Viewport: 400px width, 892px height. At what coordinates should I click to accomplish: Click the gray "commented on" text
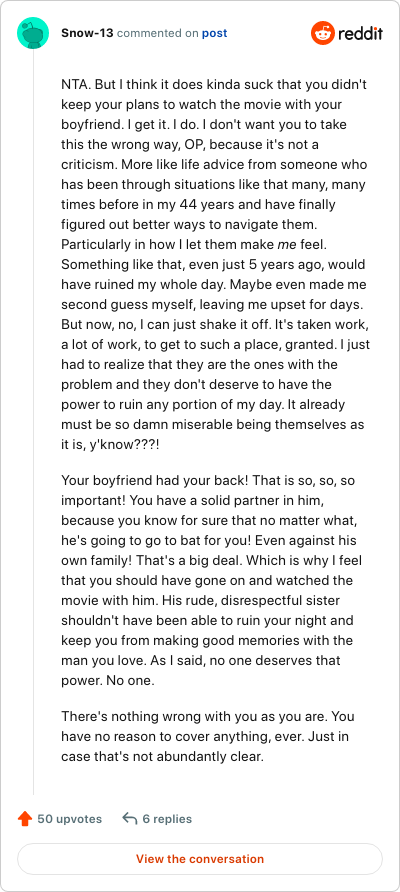tap(158, 33)
